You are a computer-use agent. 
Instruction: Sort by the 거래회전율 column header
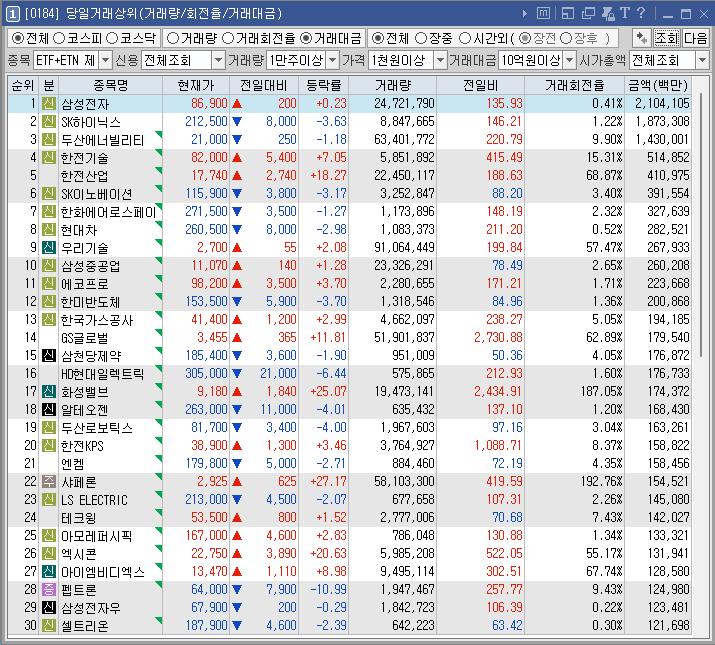coord(575,85)
